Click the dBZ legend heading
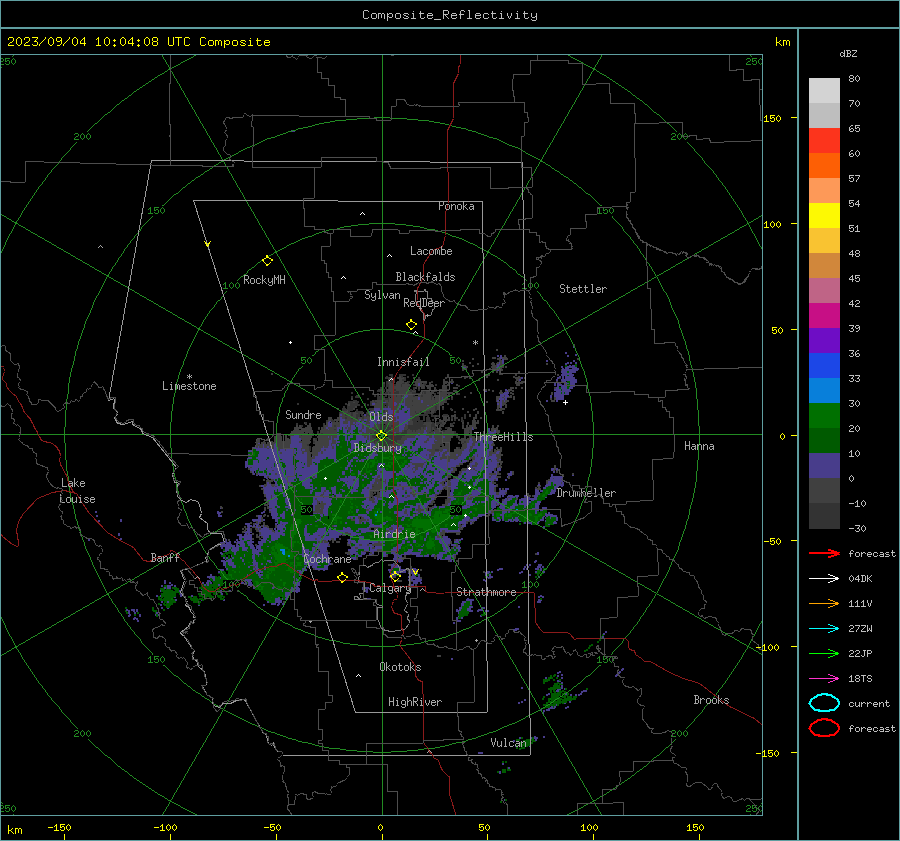This screenshot has width=900, height=841. [848, 53]
